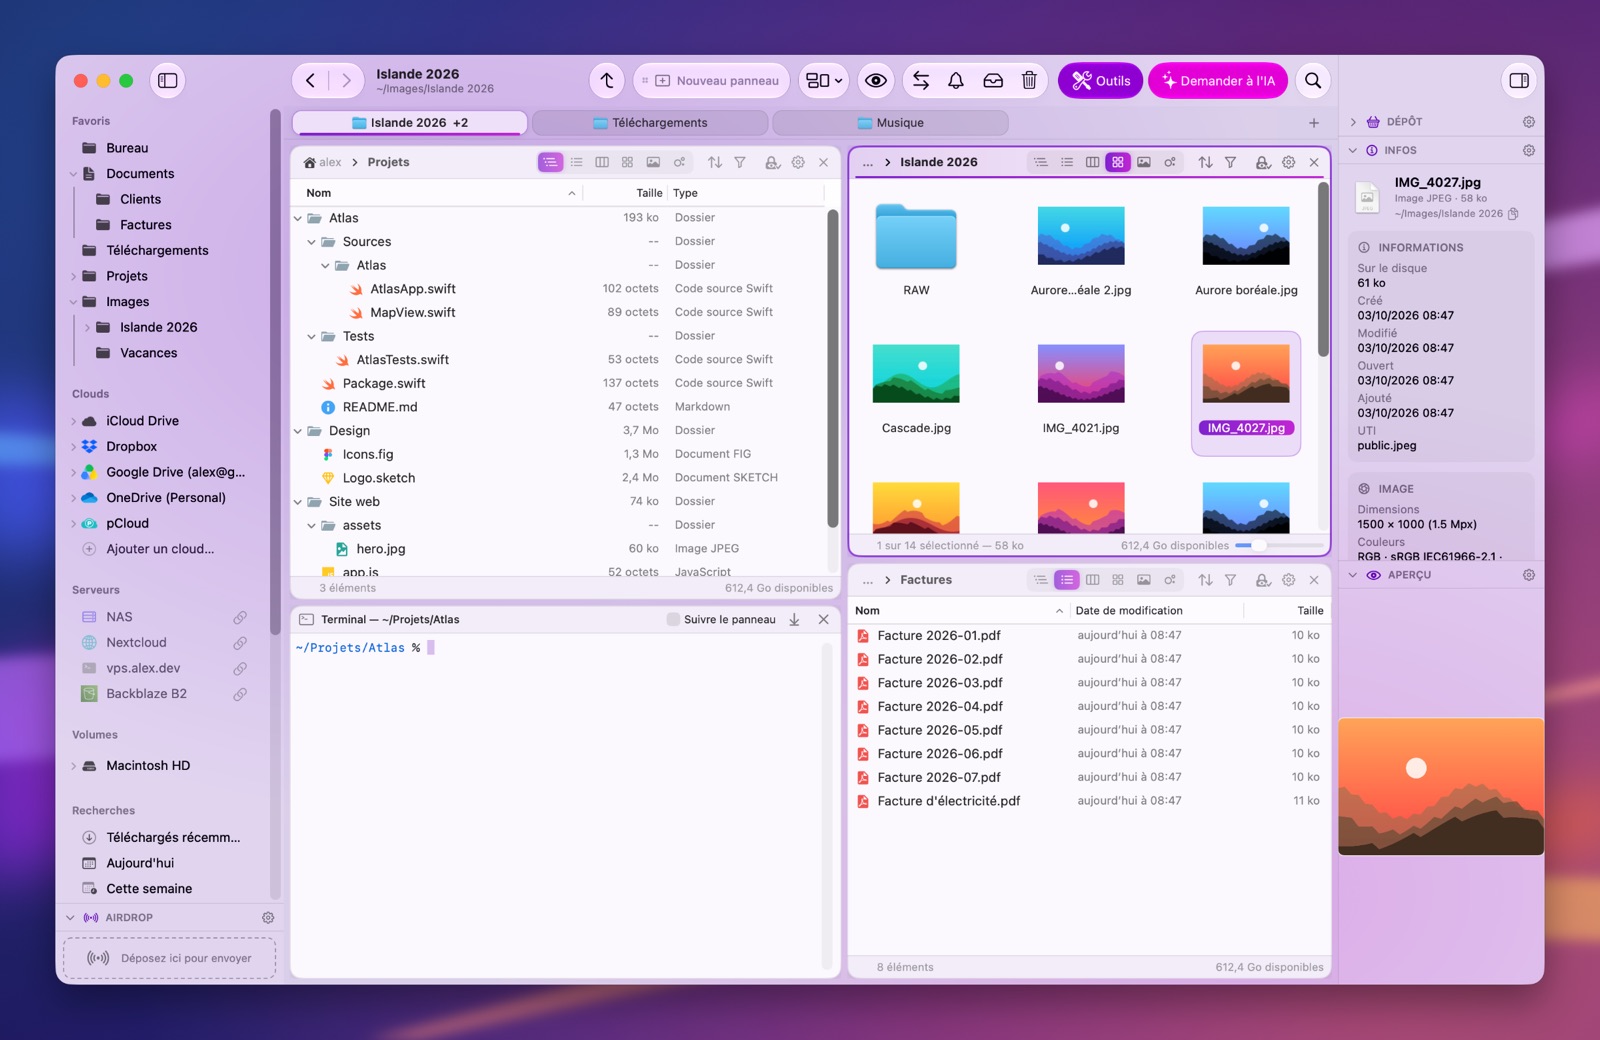
Task: Click the trash icon in the toolbar
Action: pos(1029,81)
